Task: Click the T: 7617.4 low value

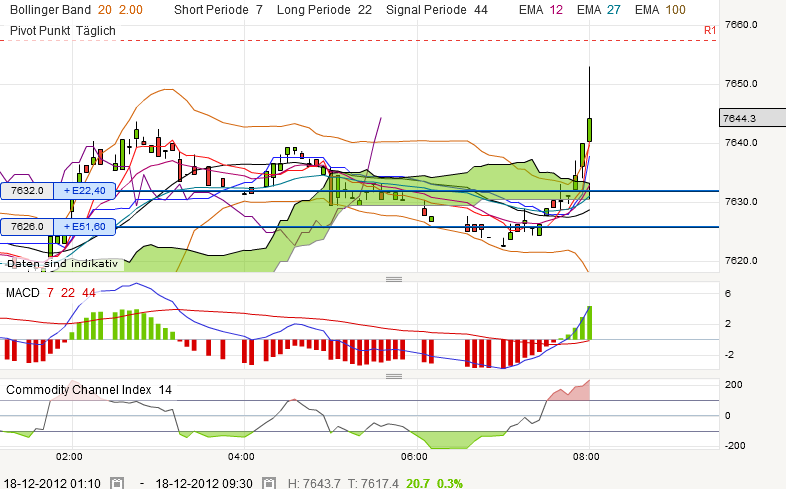Action: [x=373, y=483]
